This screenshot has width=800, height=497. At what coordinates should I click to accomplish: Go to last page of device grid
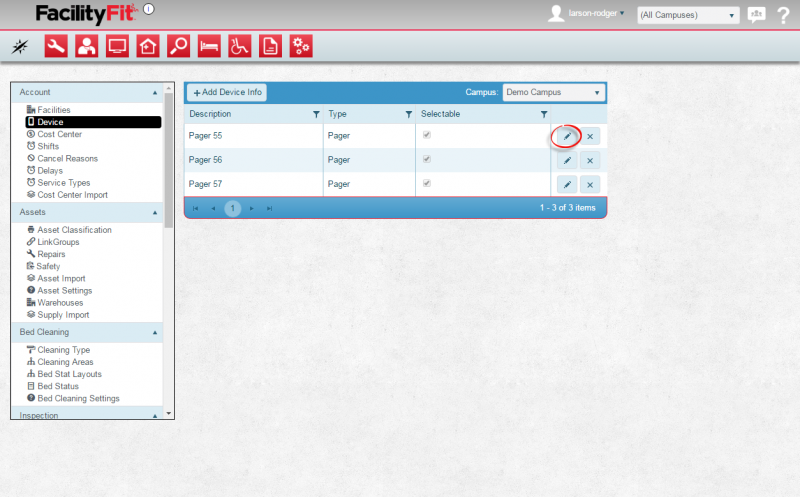(269, 208)
